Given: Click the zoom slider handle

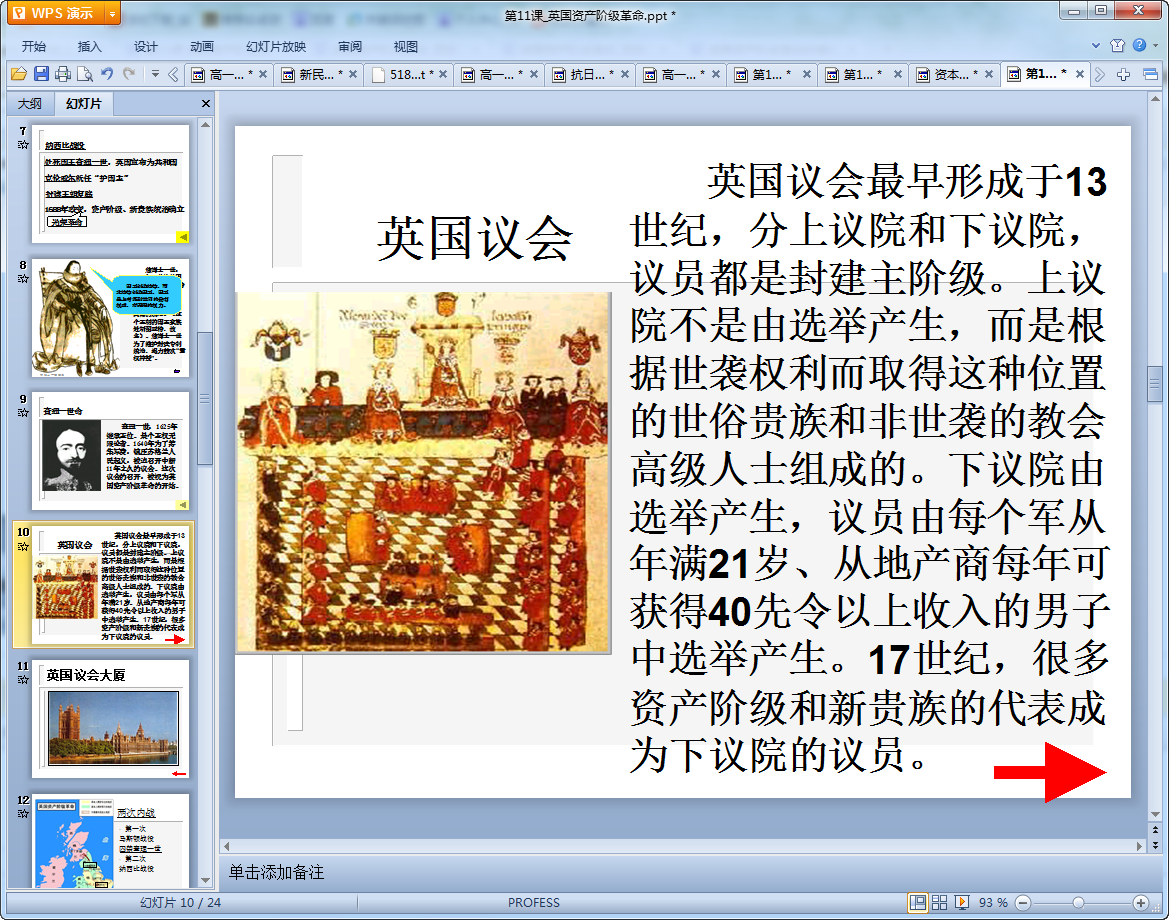Looking at the screenshot, I should click(1078, 903).
